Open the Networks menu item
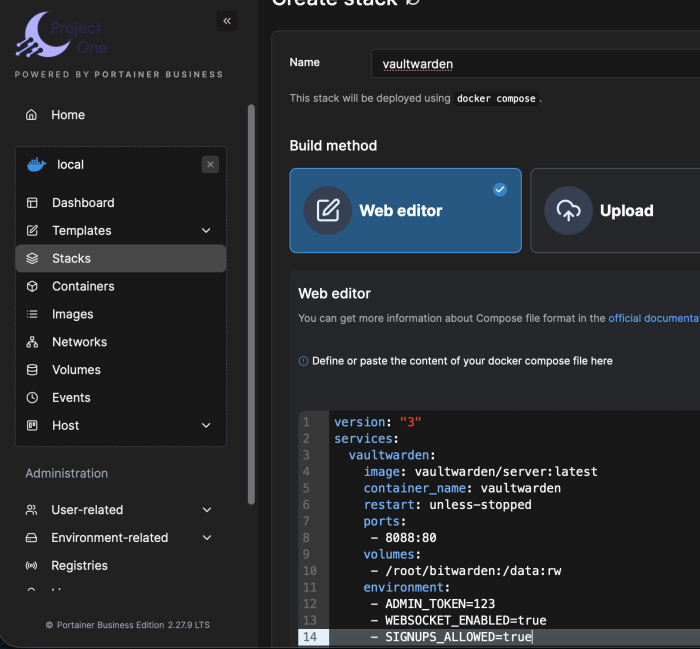Screen dimensions: 700x649 tap(121, 342)
